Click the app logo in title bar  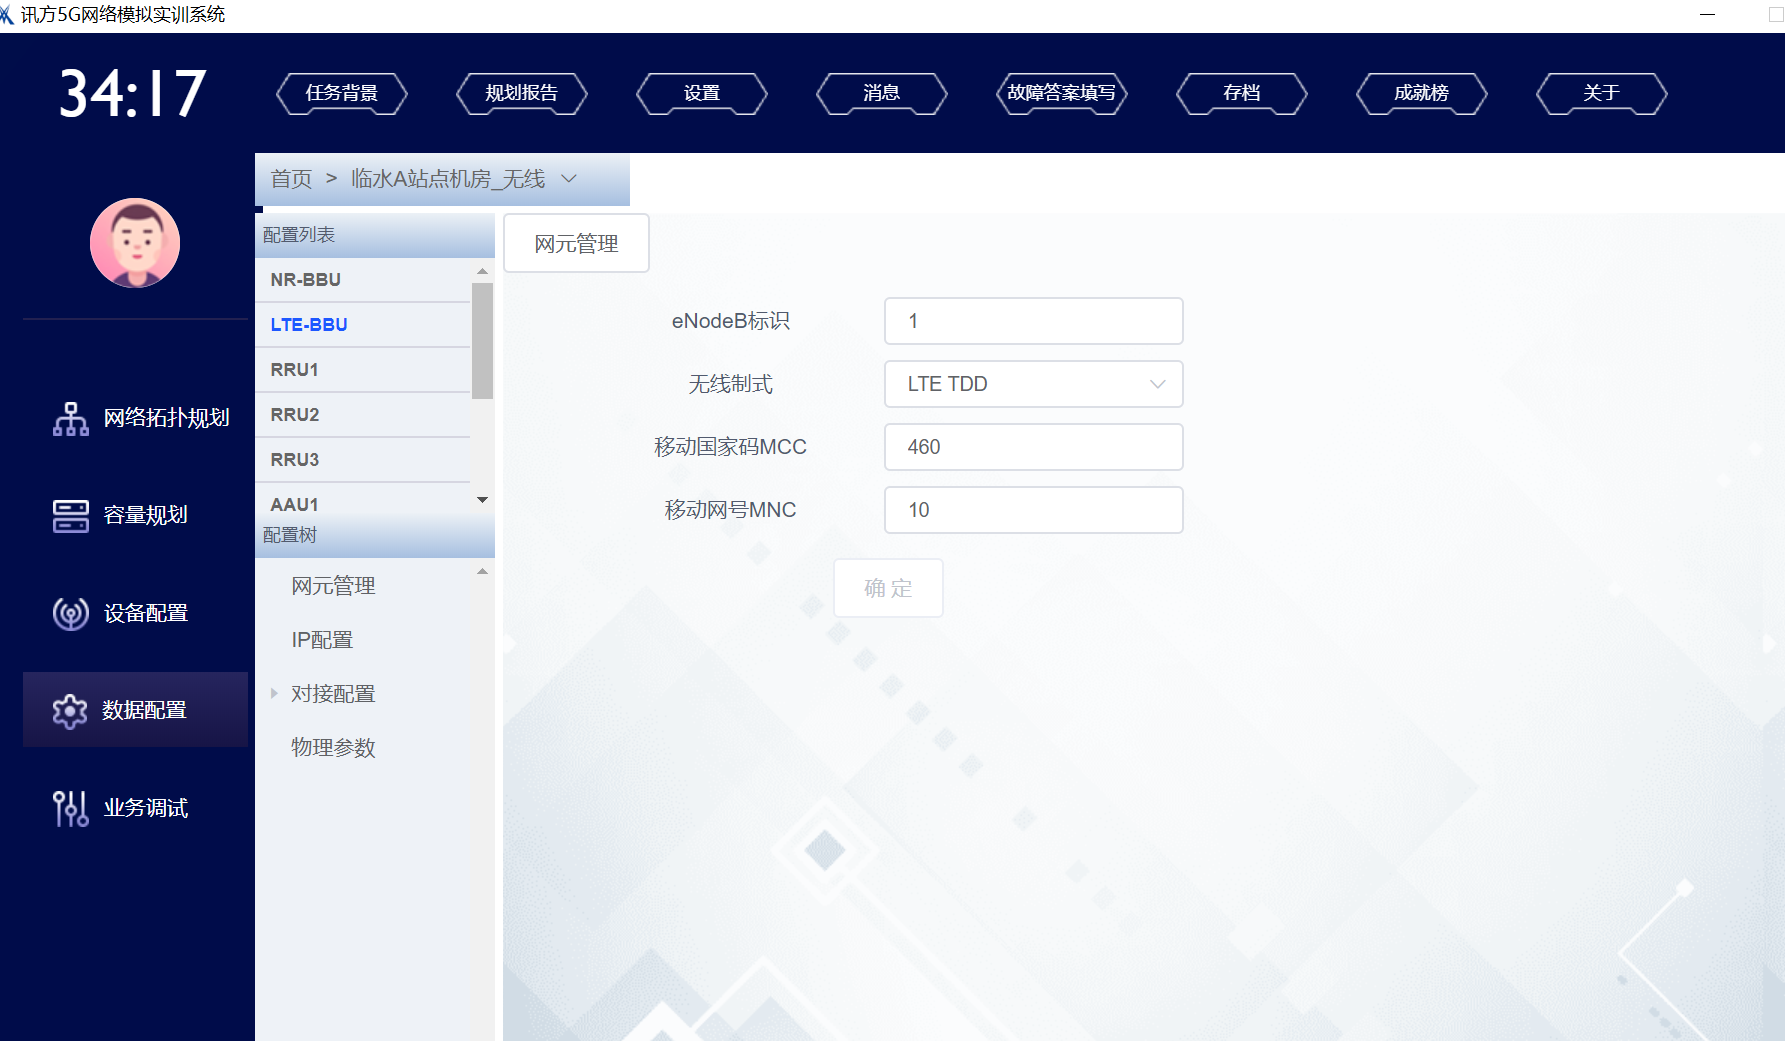tap(8, 15)
